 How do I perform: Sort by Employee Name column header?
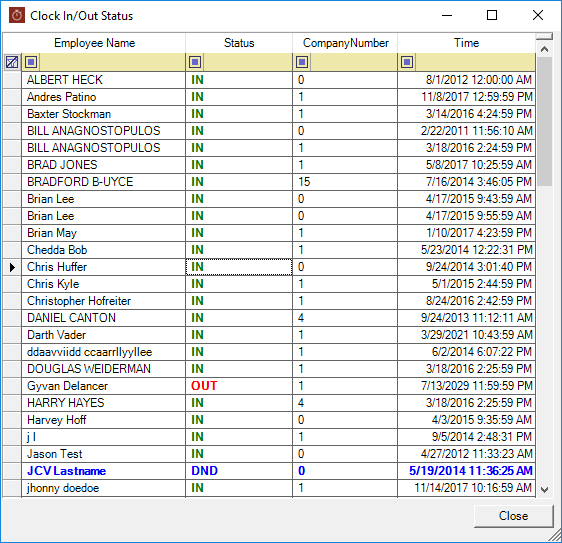[94, 43]
